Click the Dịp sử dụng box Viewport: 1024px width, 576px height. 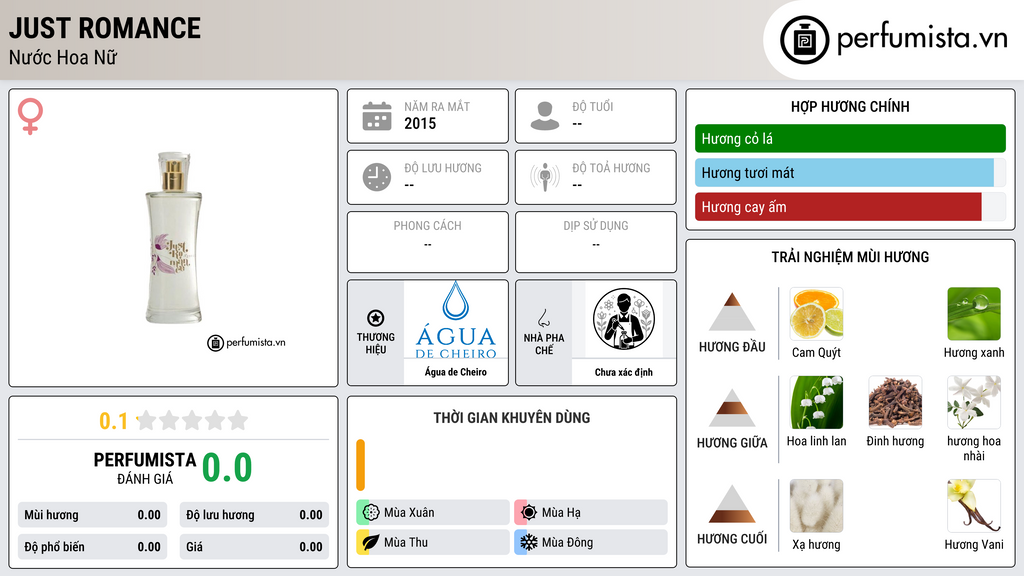(596, 242)
